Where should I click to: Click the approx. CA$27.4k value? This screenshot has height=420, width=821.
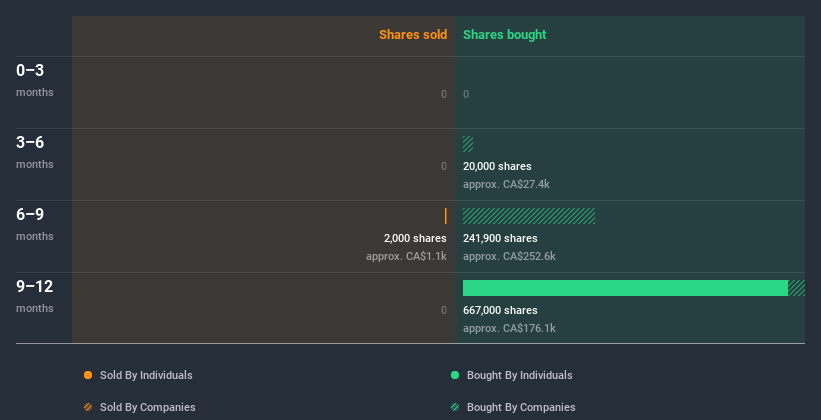click(x=506, y=184)
